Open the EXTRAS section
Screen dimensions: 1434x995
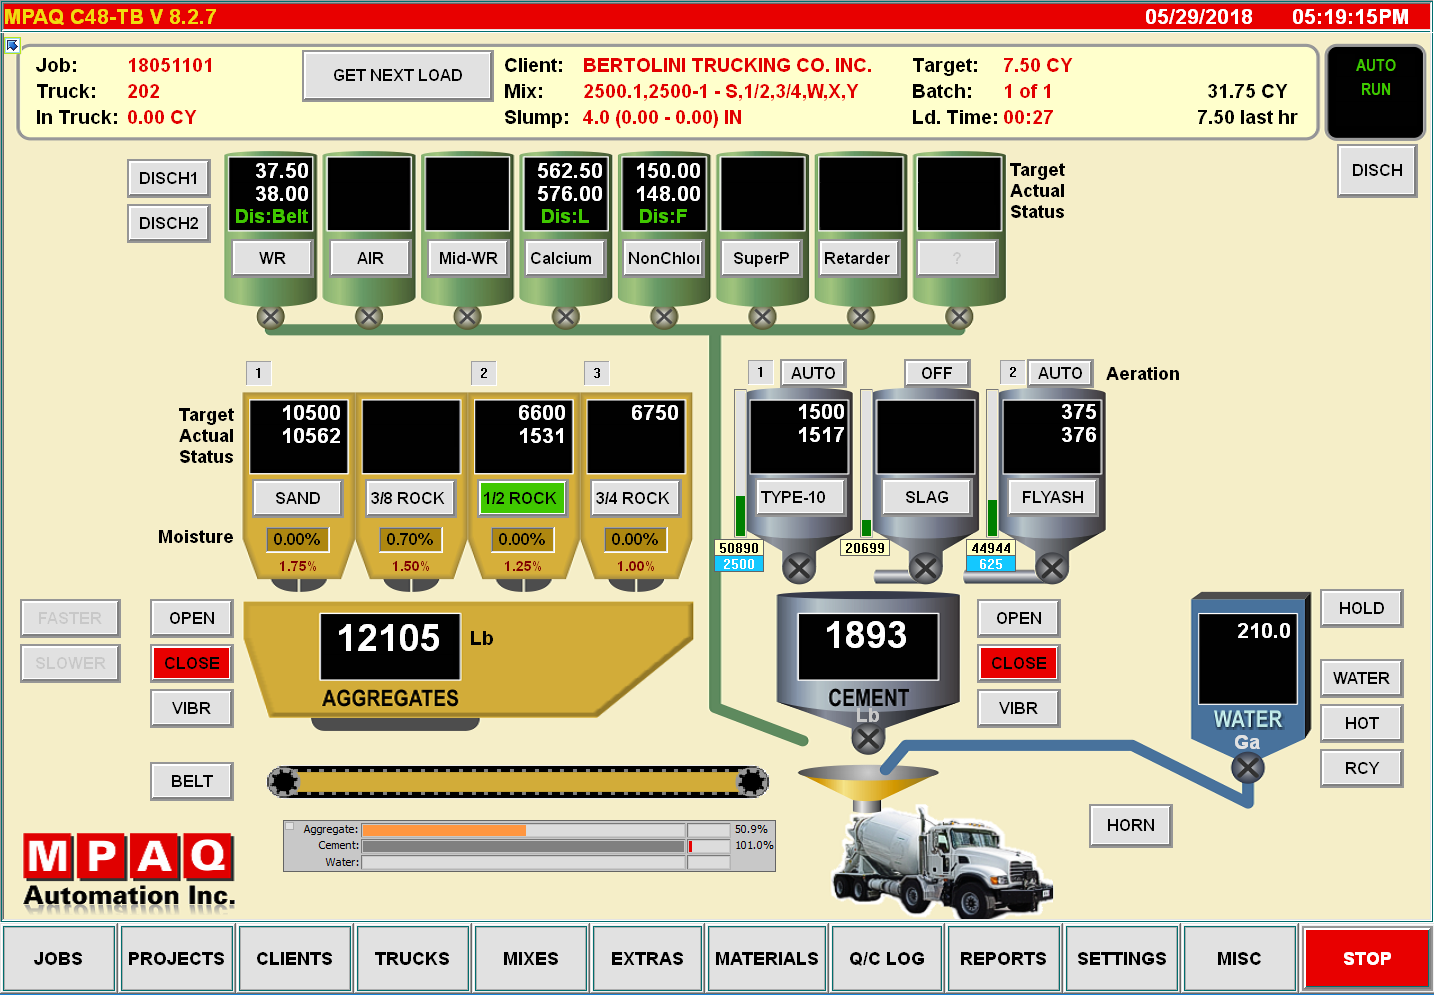[648, 958]
